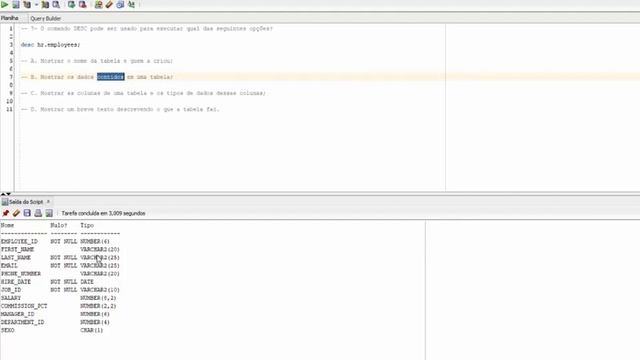Image resolution: width=640 pixels, height=360 pixels.
Task: Click the Autotrace toolbar icon
Action: pos(45,4)
